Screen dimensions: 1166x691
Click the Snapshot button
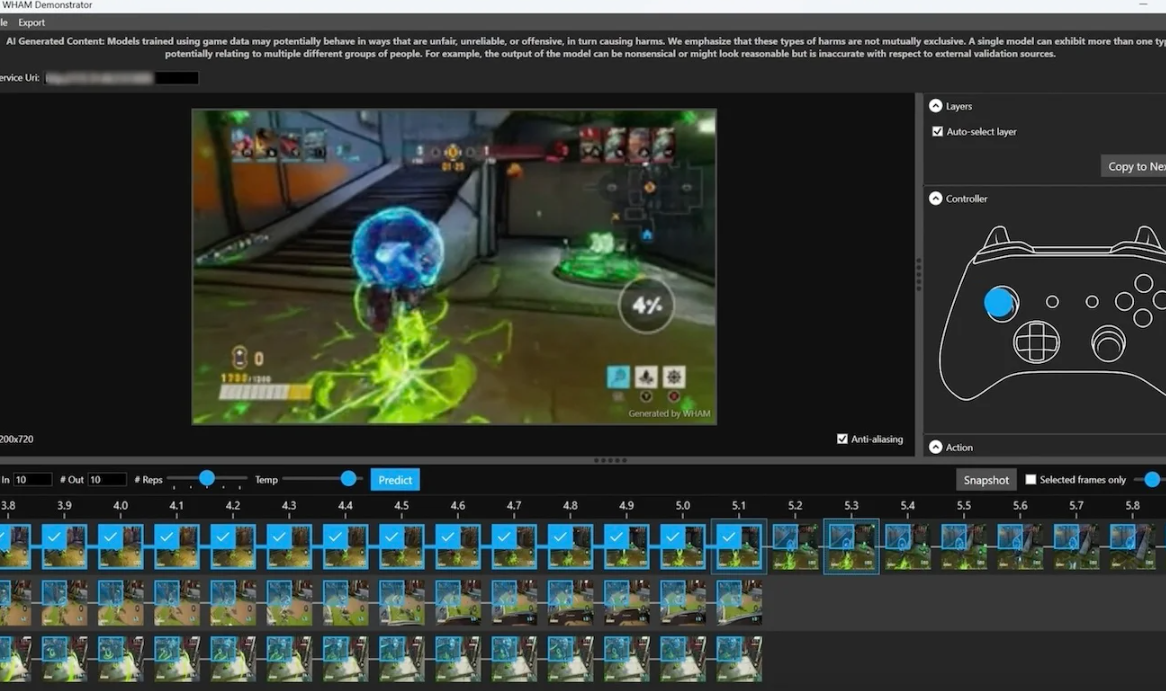click(986, 480)
